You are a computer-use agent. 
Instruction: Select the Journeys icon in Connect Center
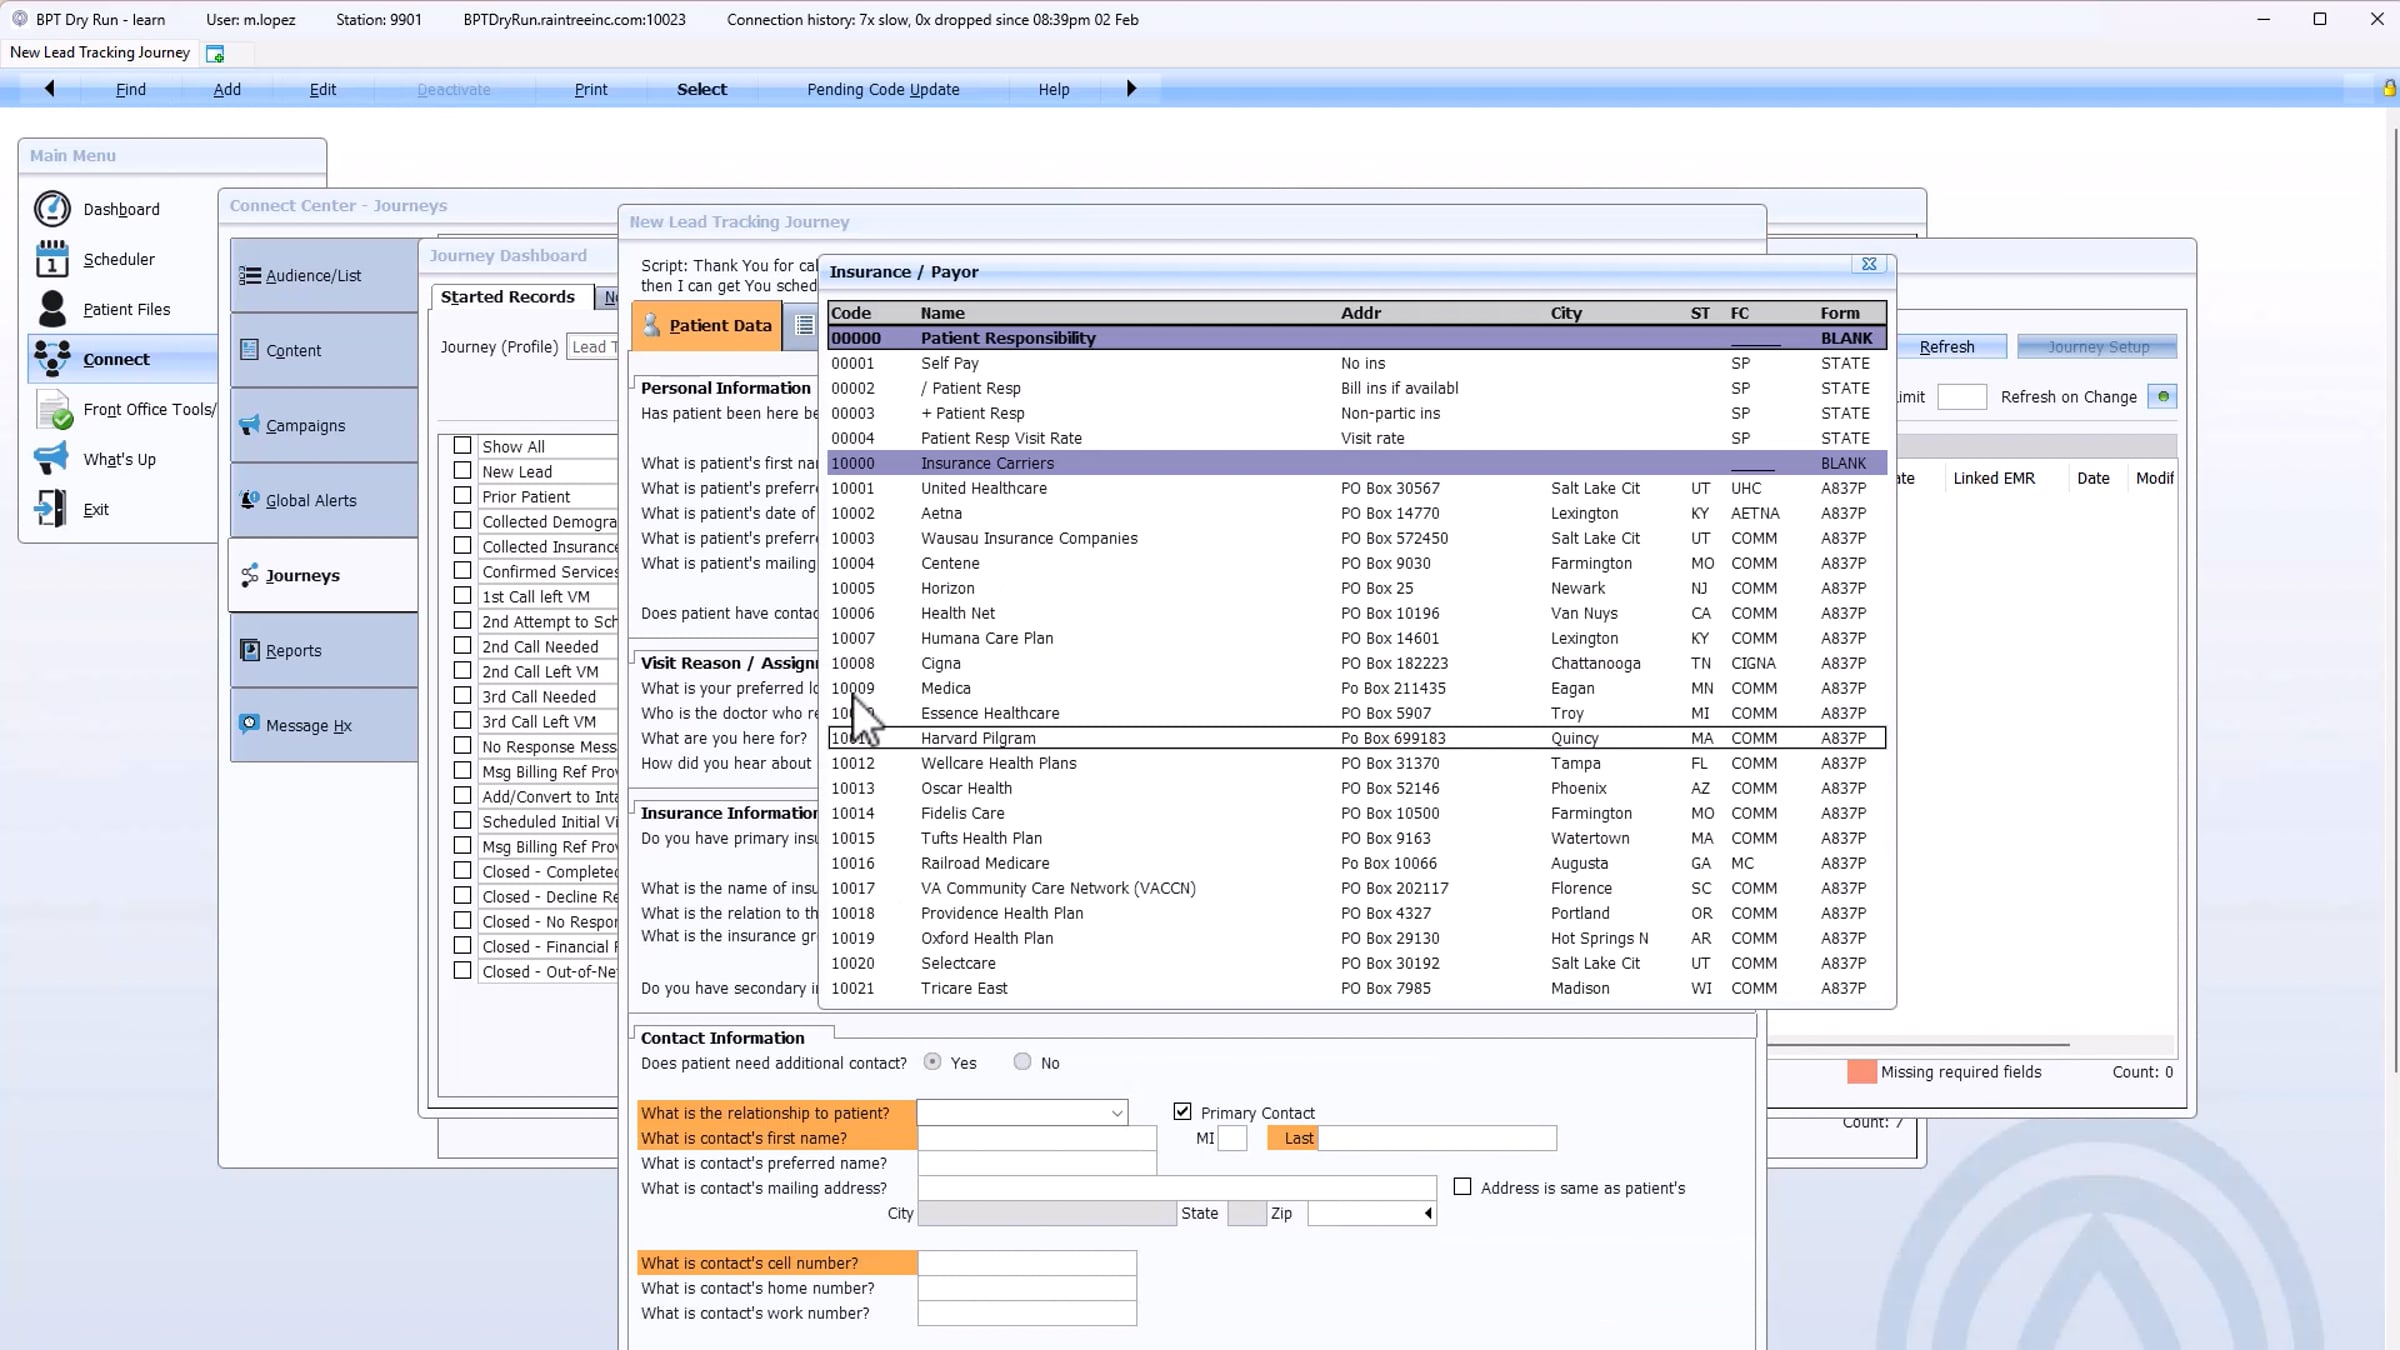250,575
